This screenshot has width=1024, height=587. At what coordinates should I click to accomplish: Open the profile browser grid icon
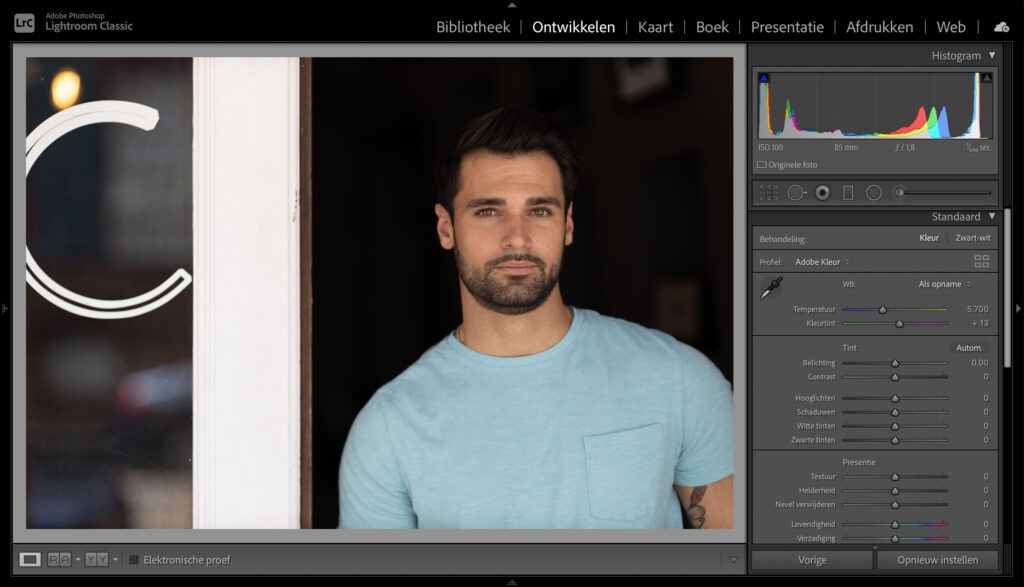click(x=982, y=262)
